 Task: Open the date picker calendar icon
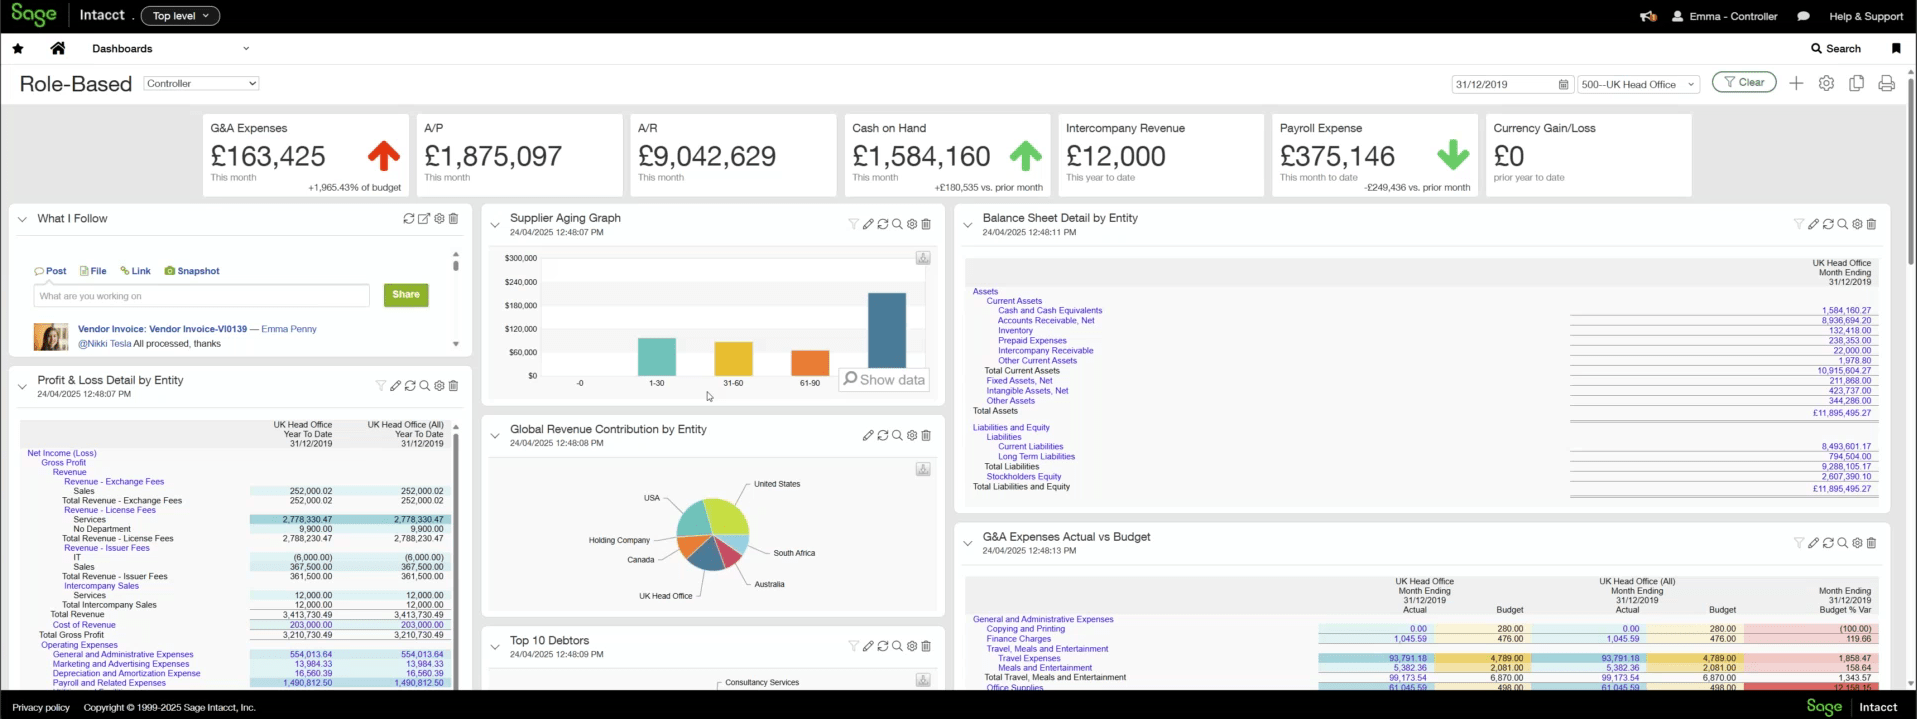(1564, 84)
